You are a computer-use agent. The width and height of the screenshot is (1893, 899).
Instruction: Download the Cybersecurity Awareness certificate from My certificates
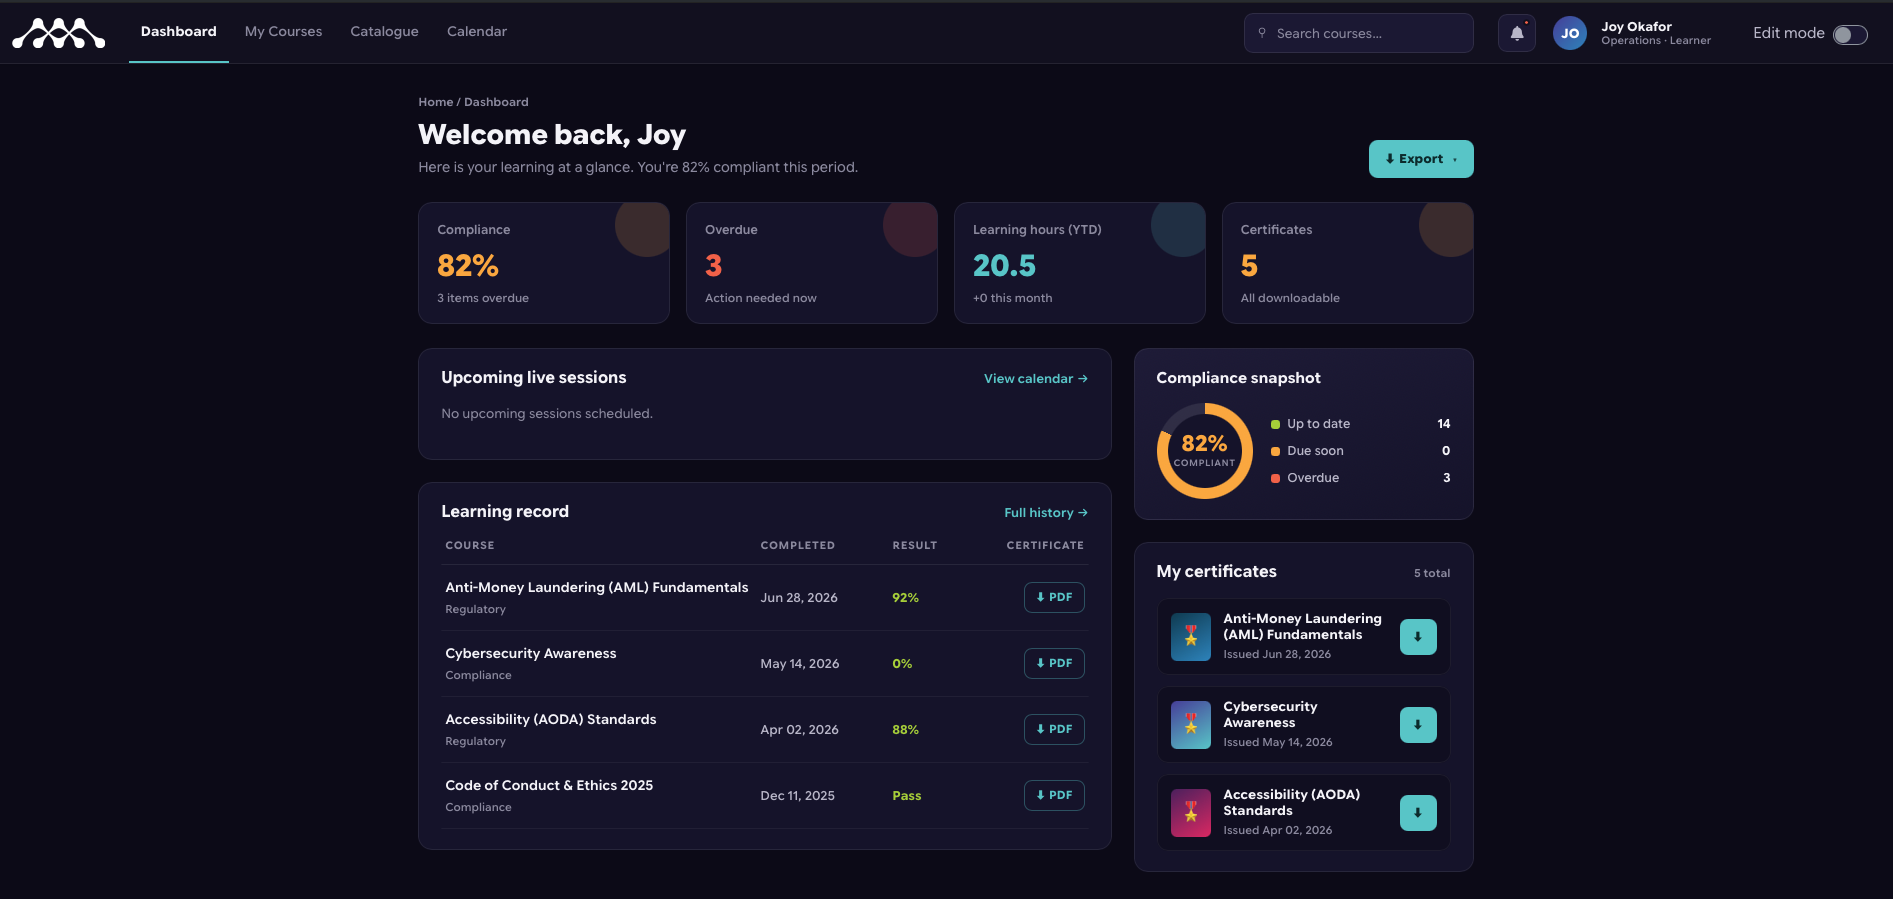pyautogui.click(x=1418, y=725)
